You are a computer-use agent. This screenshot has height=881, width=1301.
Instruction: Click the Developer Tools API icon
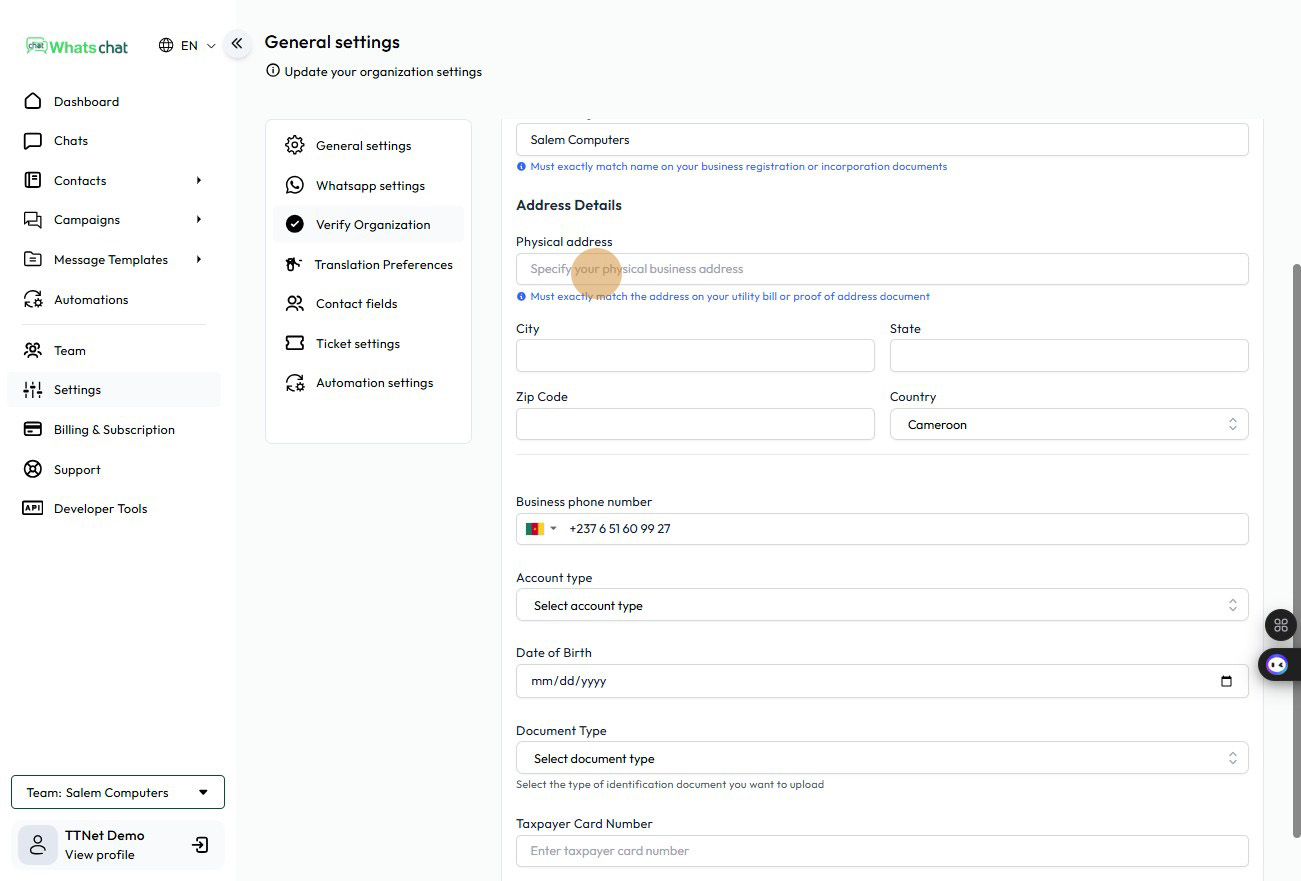tap(33, 508)
